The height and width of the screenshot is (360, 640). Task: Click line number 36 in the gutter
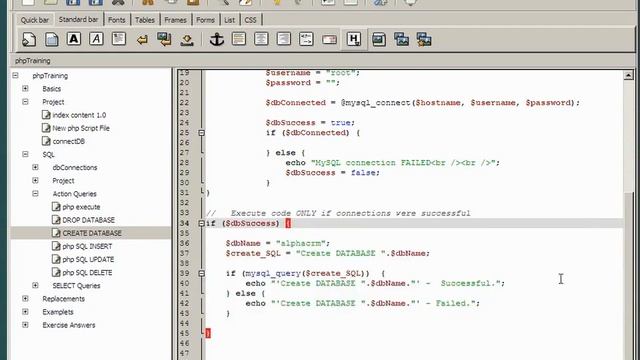point(184,243)
